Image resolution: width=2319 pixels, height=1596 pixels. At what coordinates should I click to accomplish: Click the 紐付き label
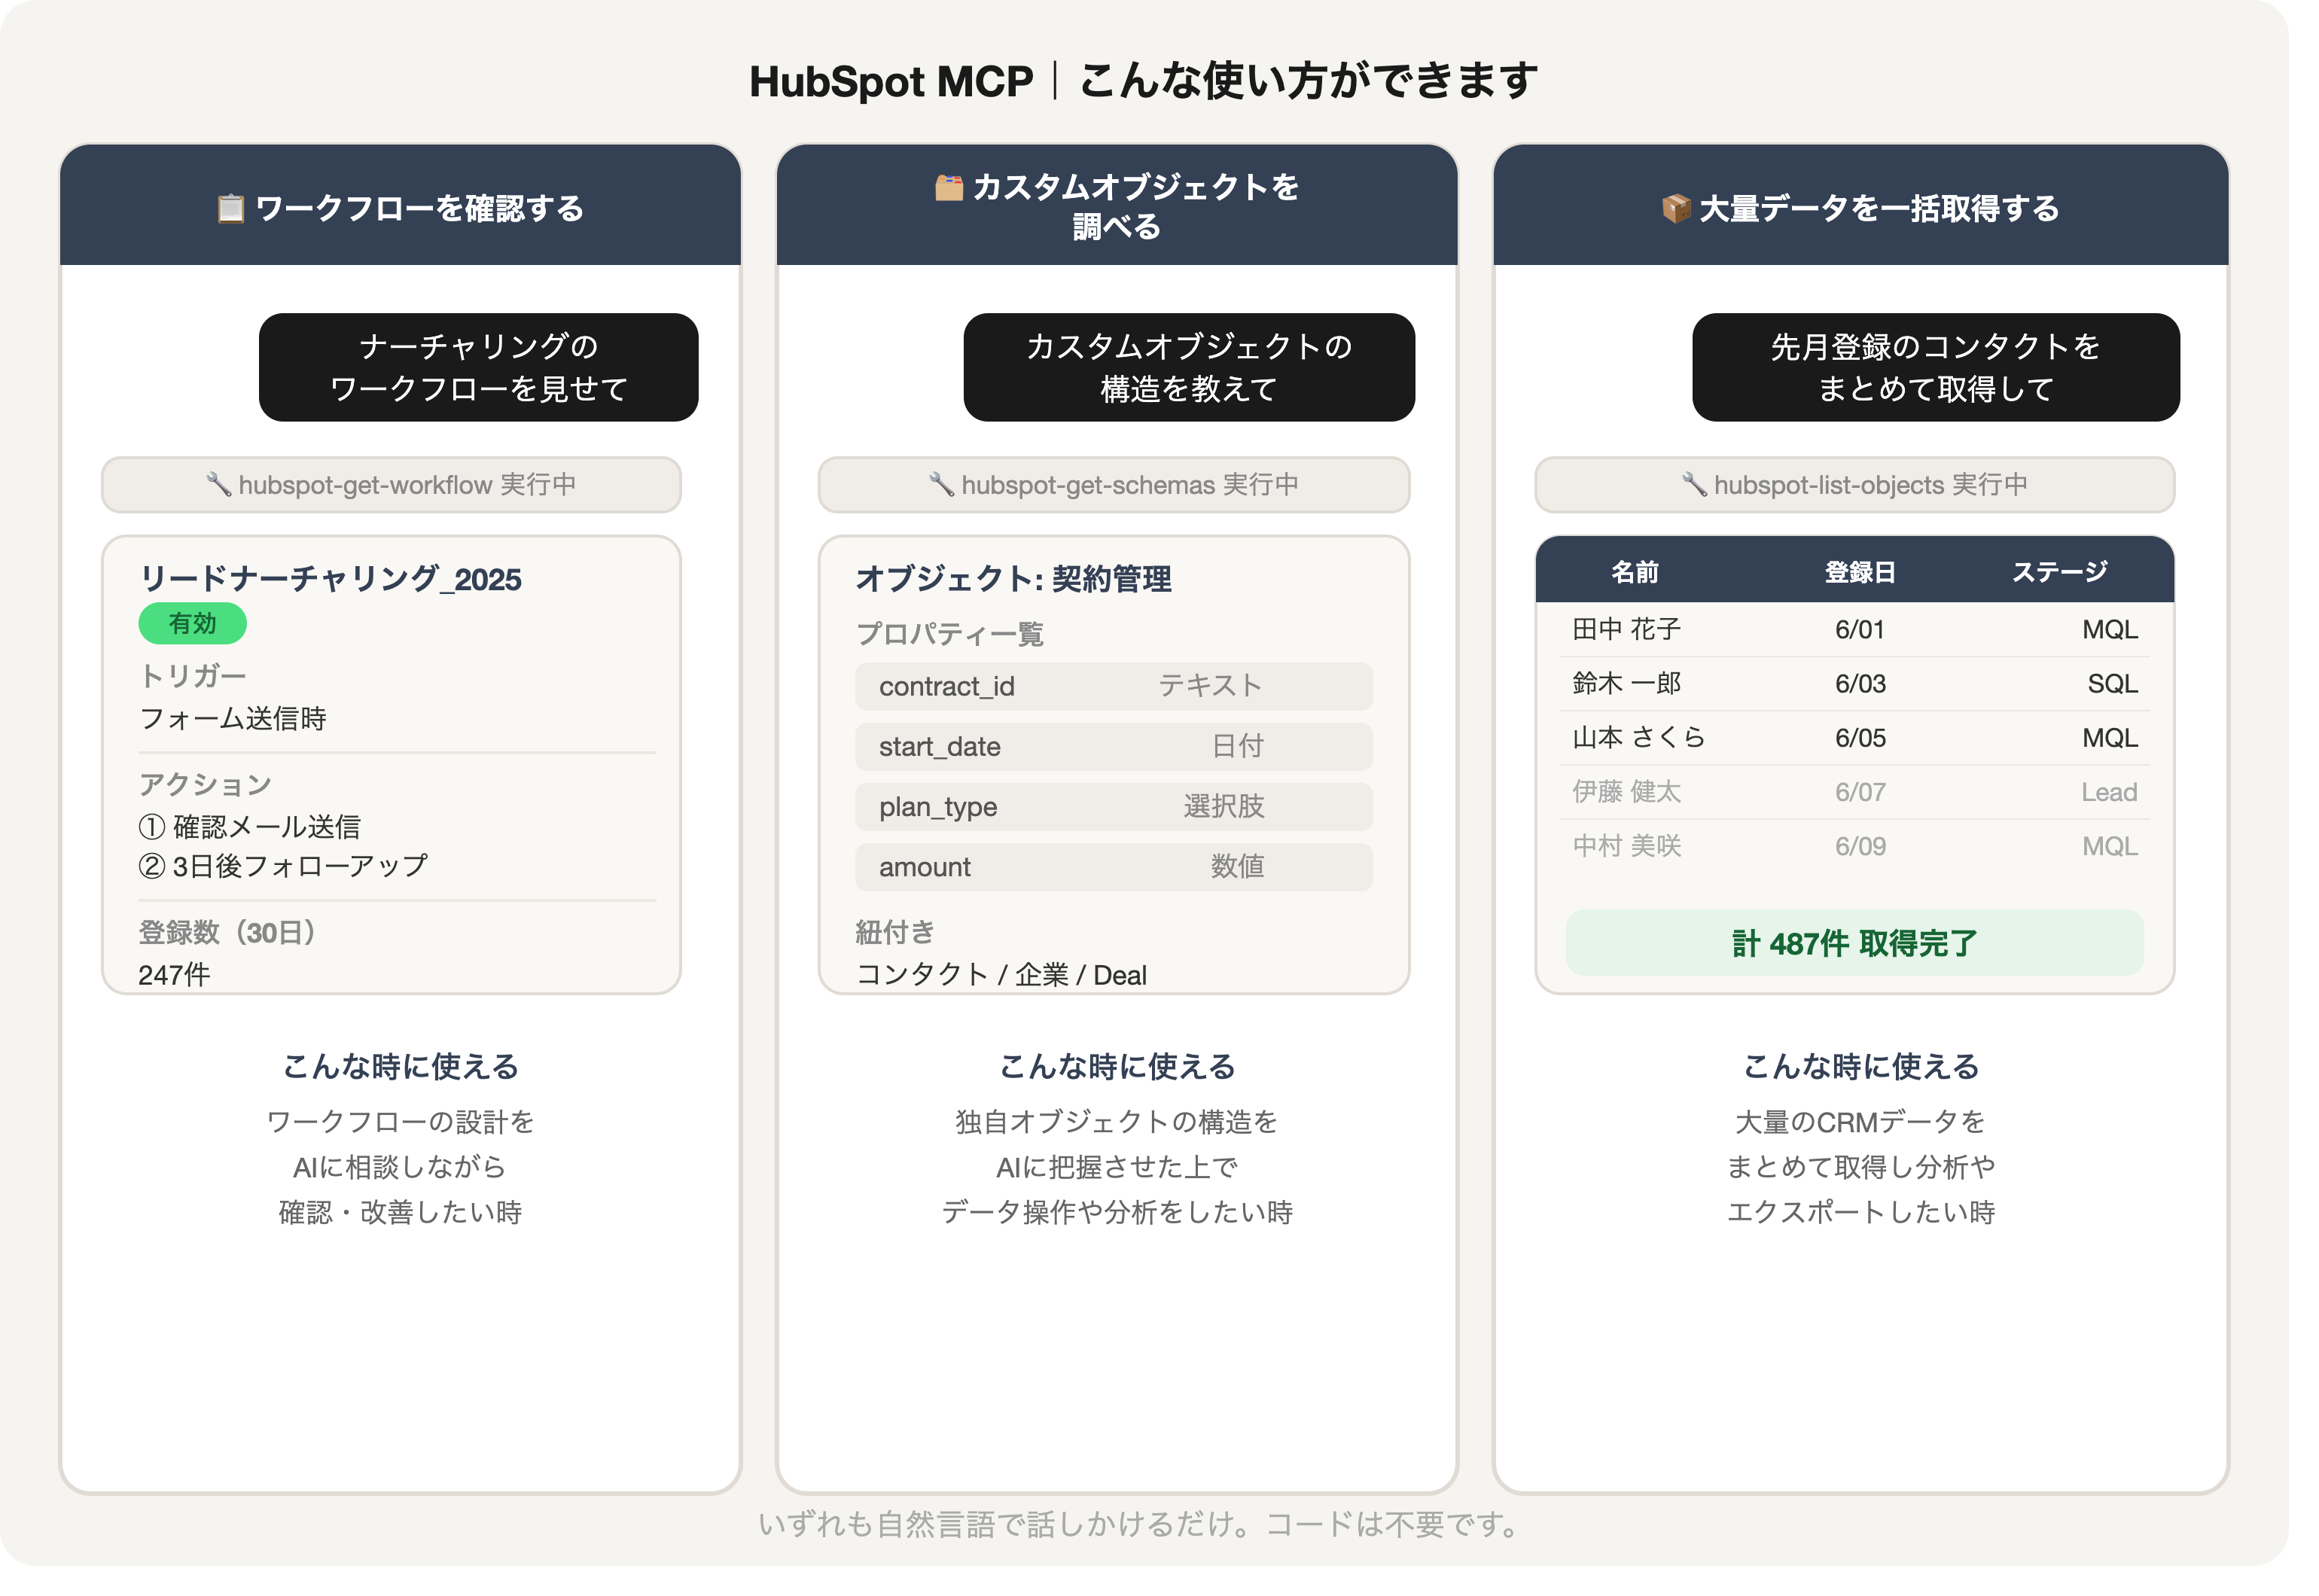click(x=895, y=933)
